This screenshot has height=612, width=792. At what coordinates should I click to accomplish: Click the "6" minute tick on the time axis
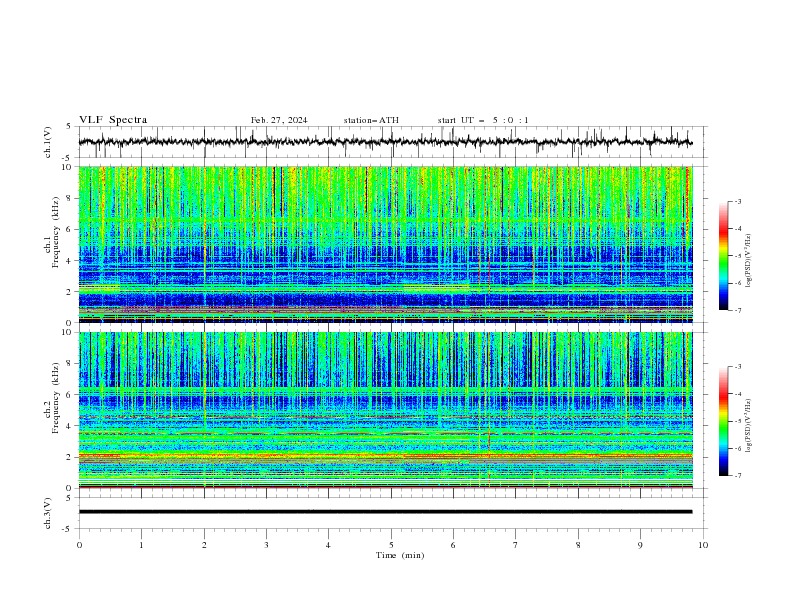tap(454, 545)
